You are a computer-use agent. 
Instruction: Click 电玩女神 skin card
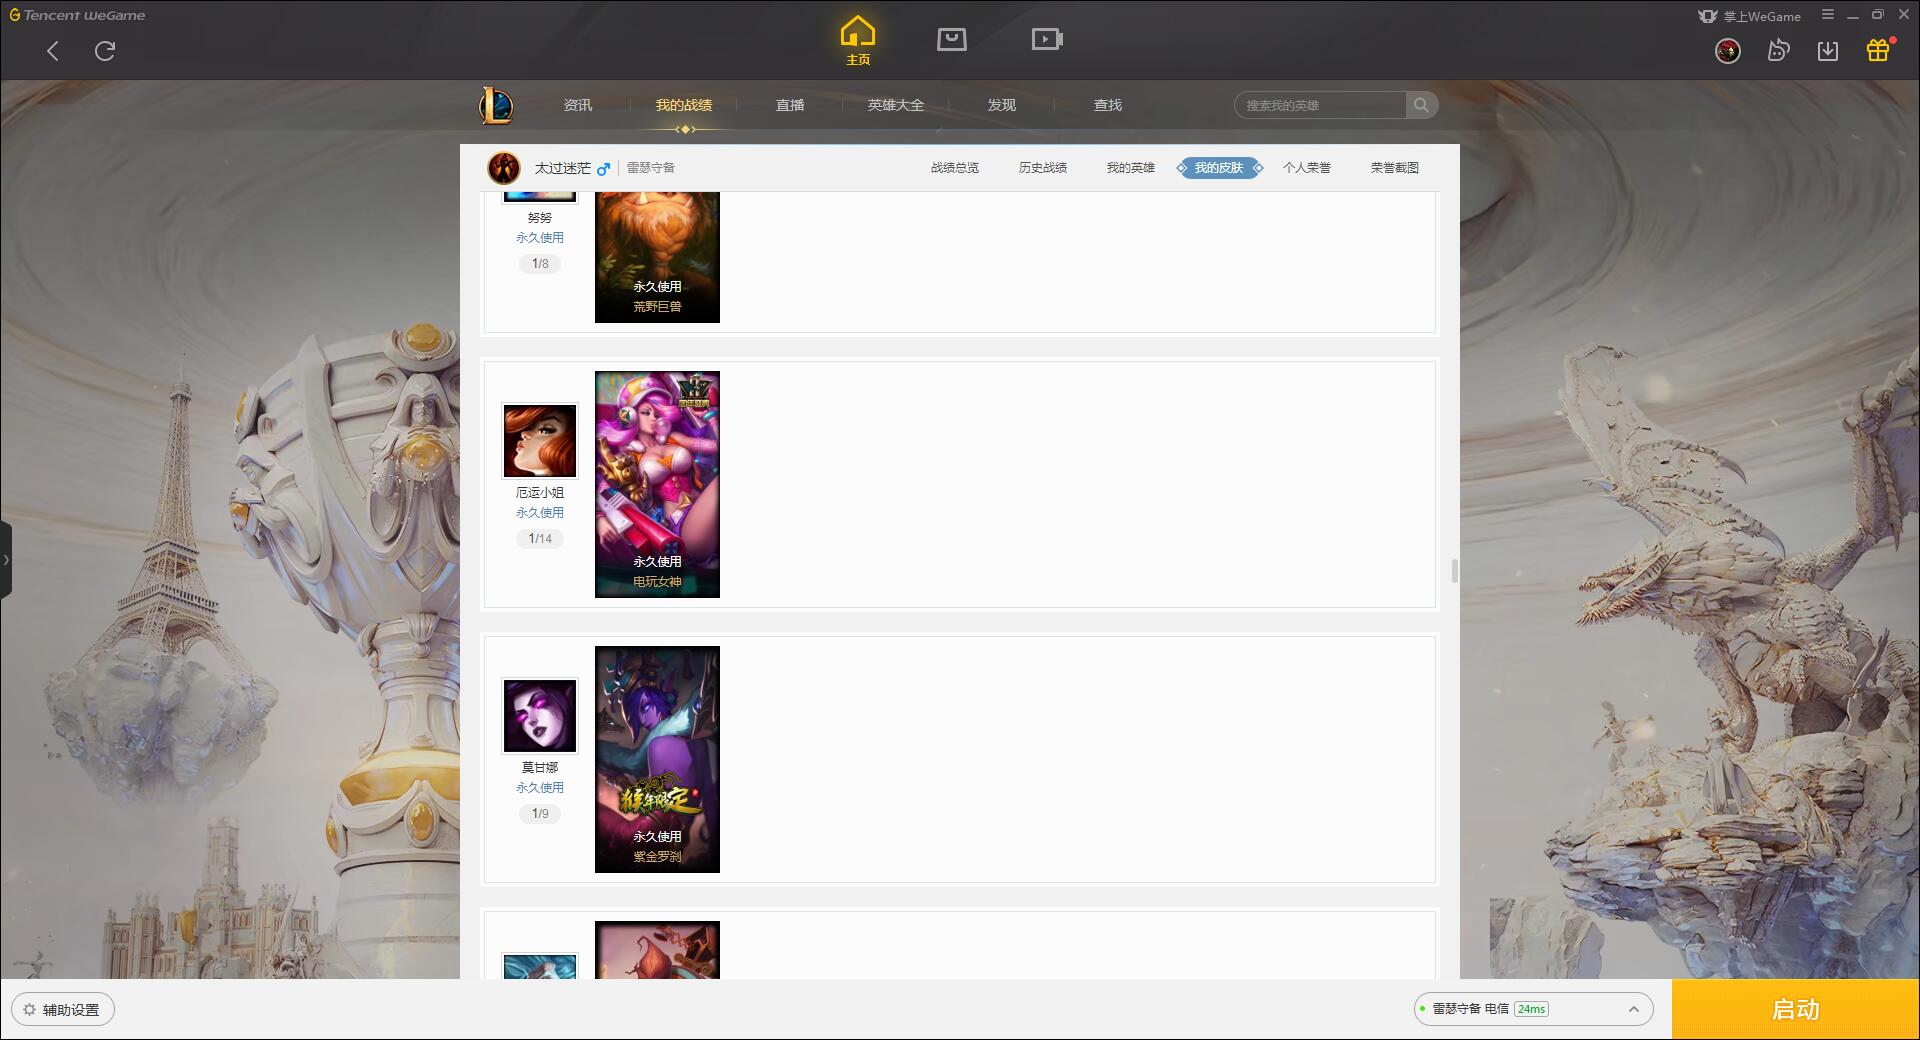[x=657, y=485]
